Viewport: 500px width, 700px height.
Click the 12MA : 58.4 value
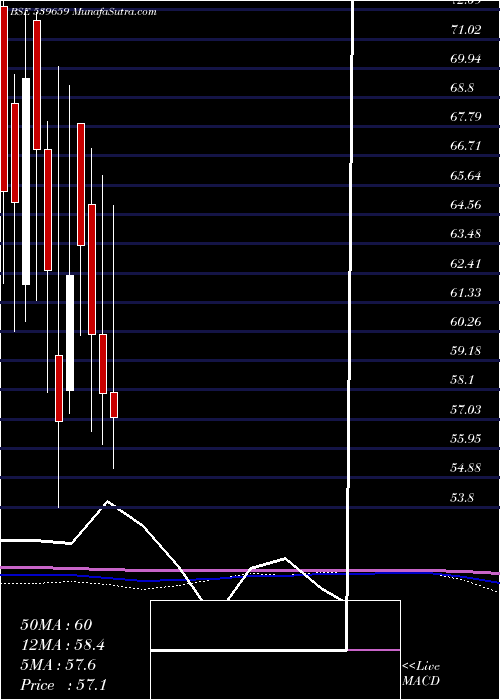pos(63,645)
